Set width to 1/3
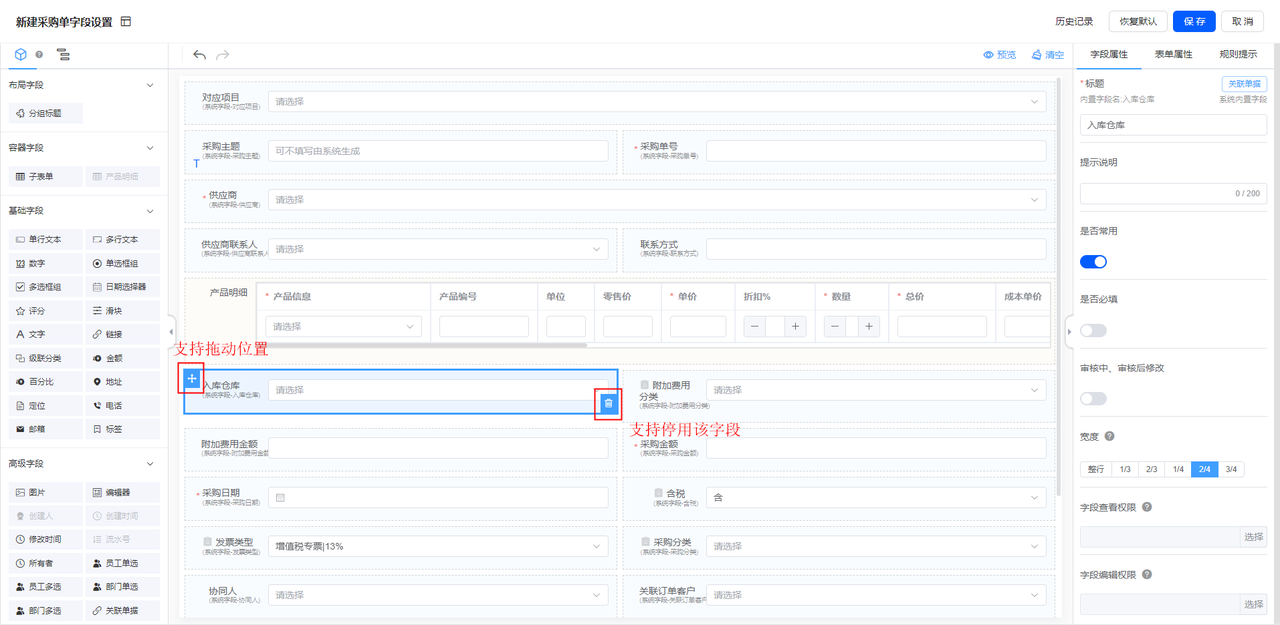 [x=1124, y=469]
